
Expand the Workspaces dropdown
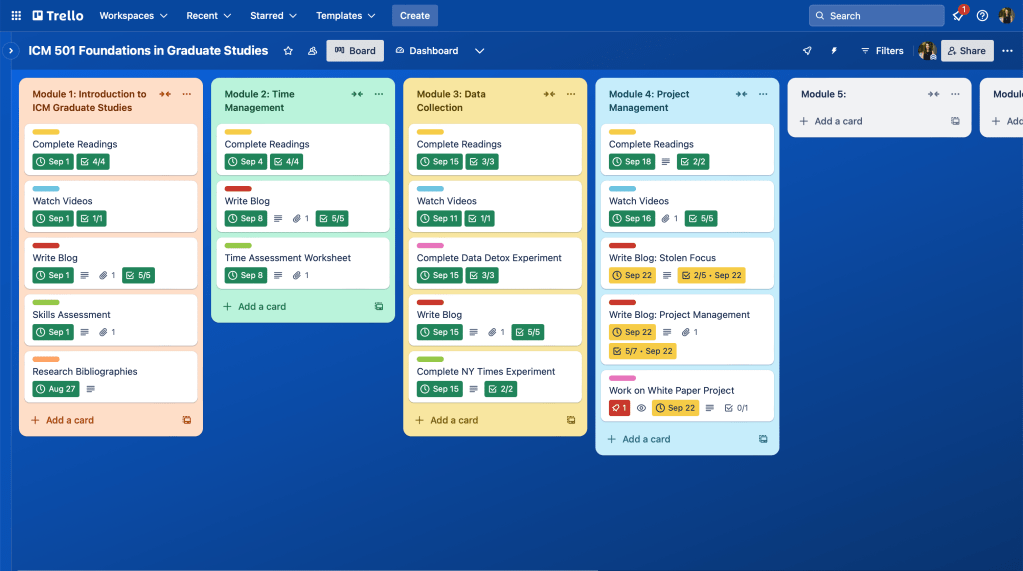pyautogui.click(x=133, y=16)
